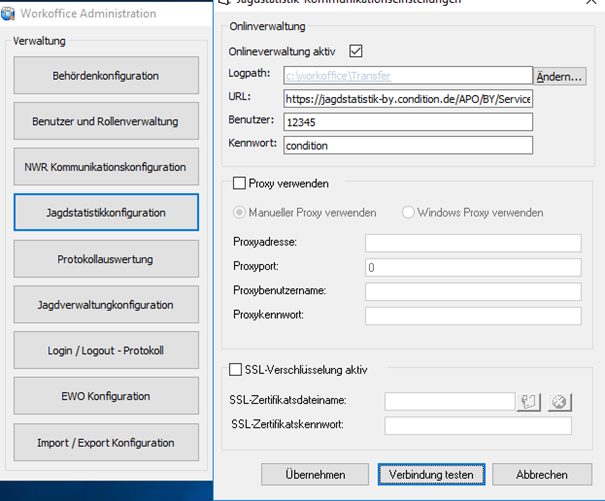Screen dimensions: 605x501
Task: Click the Ändern... button for Logpath
Action: (560, 76)
